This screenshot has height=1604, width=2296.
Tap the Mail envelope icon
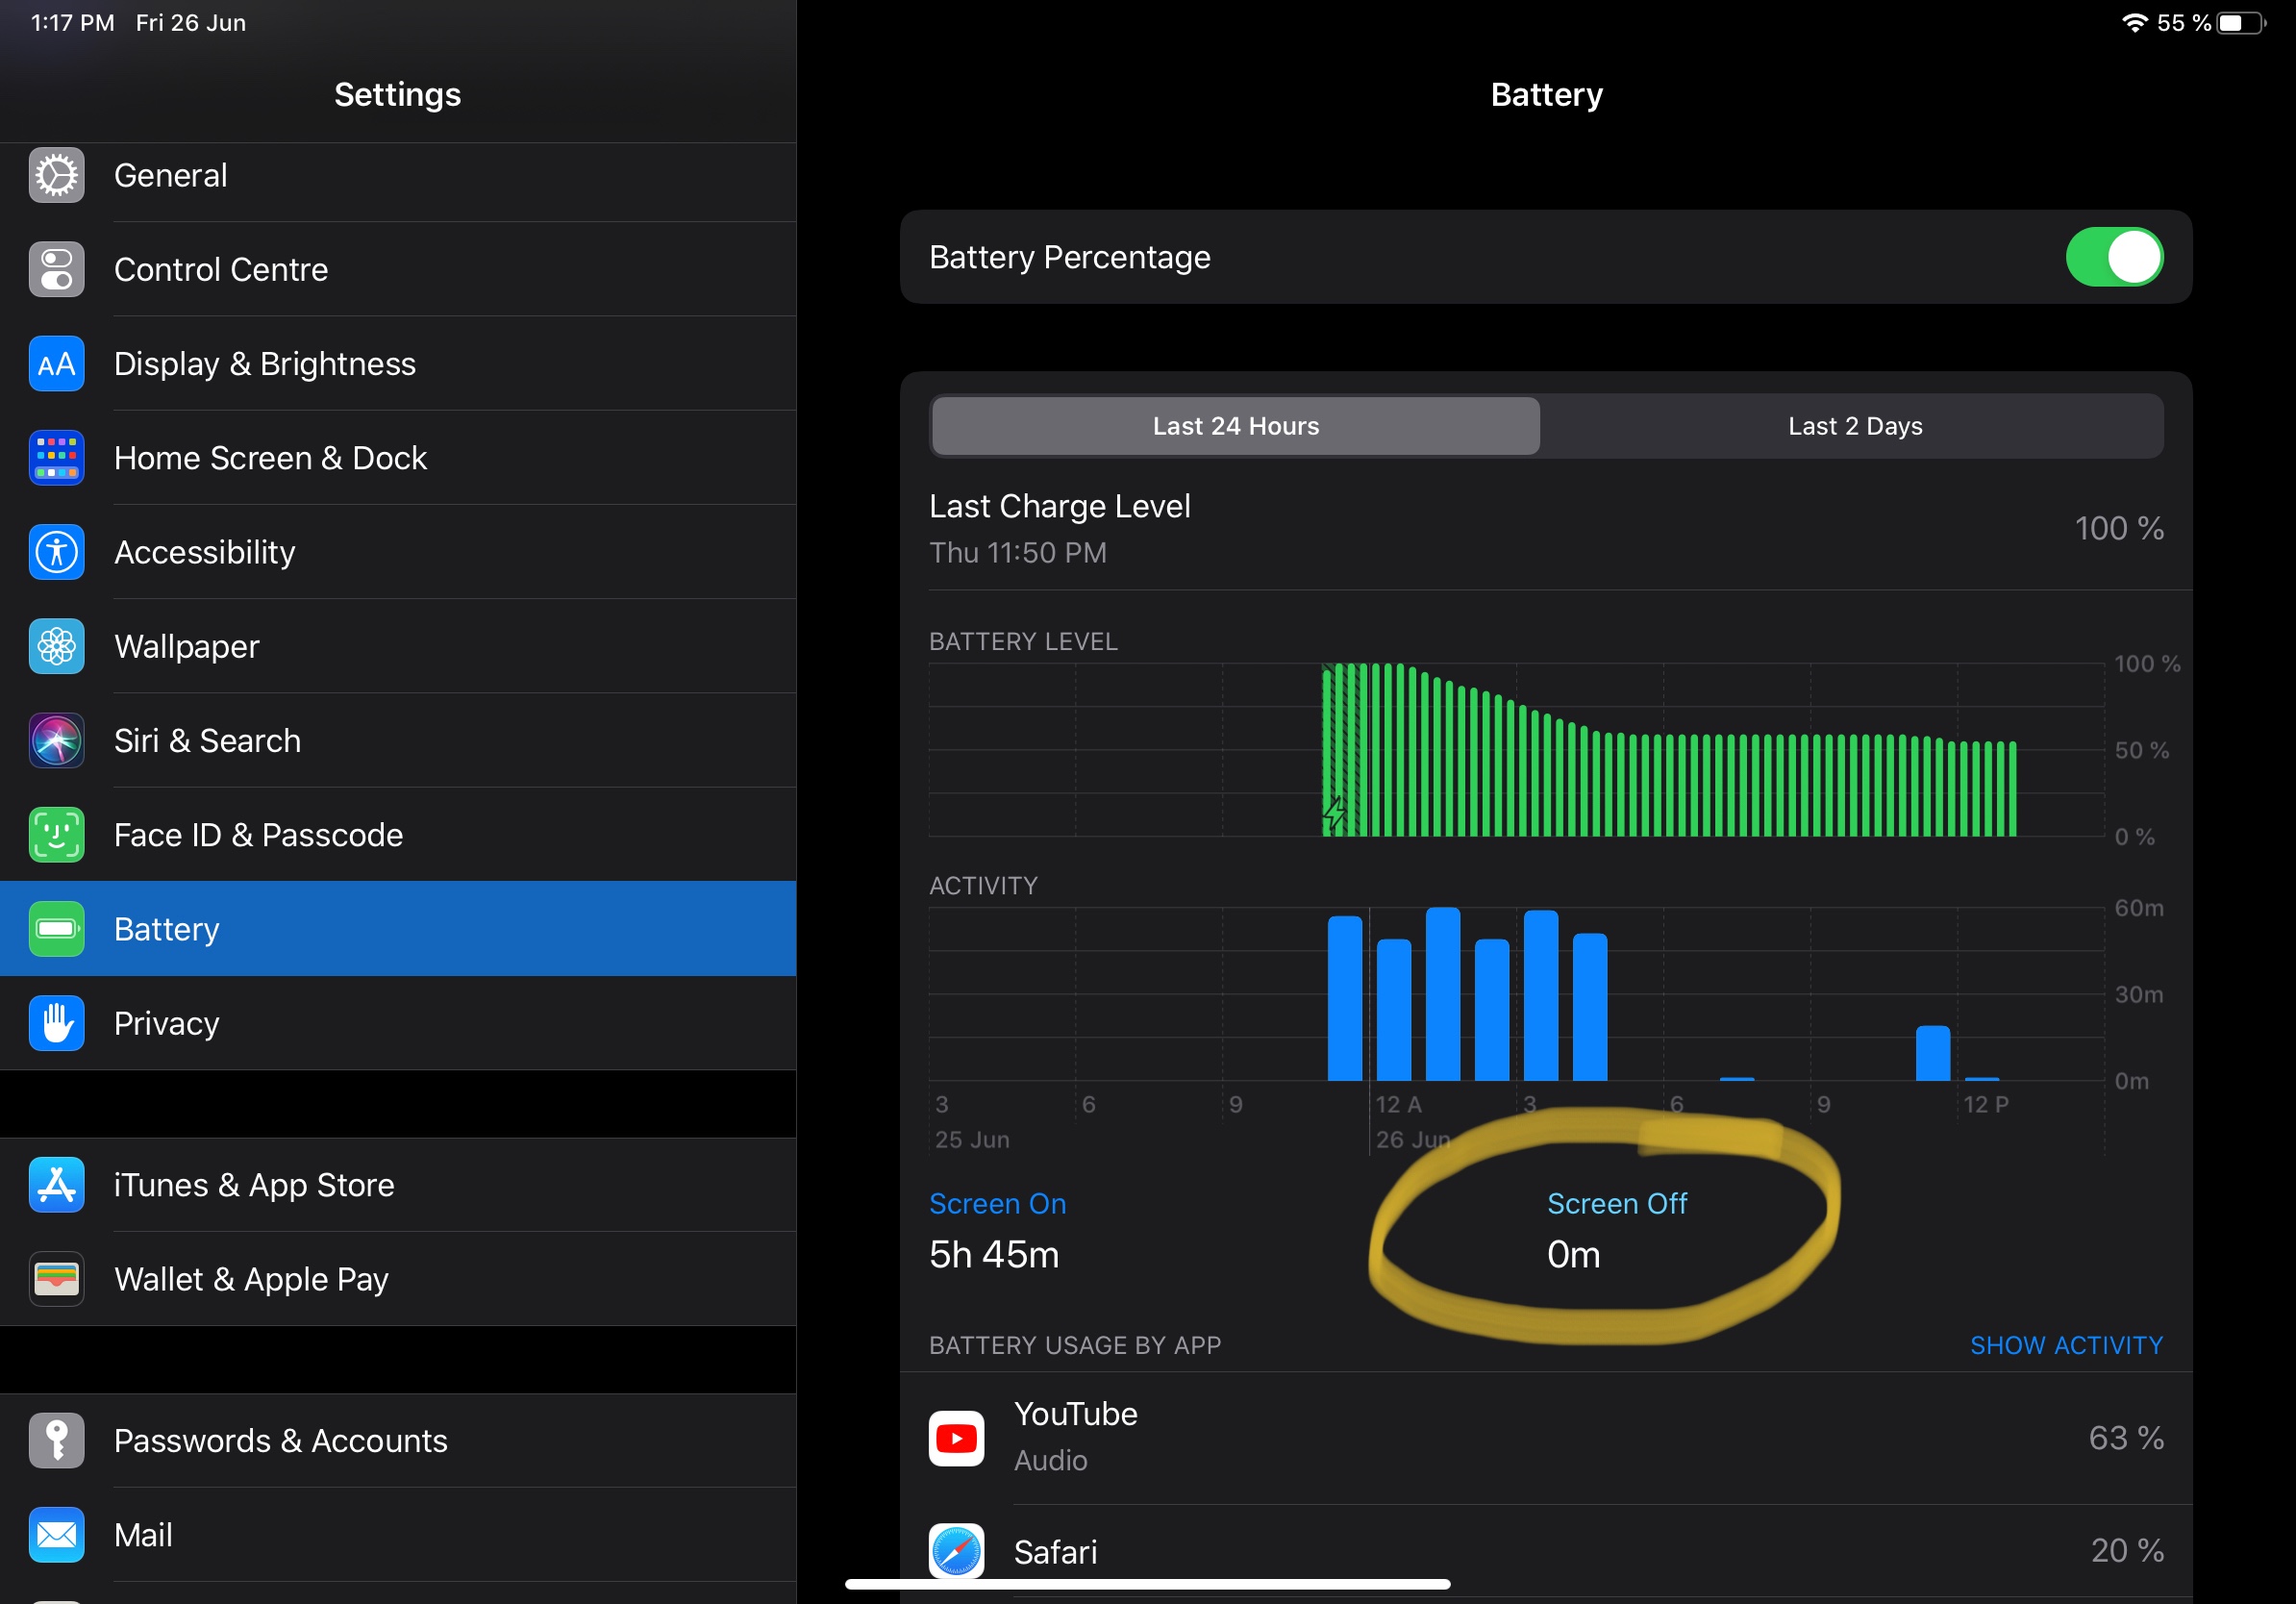point(56,1535)
